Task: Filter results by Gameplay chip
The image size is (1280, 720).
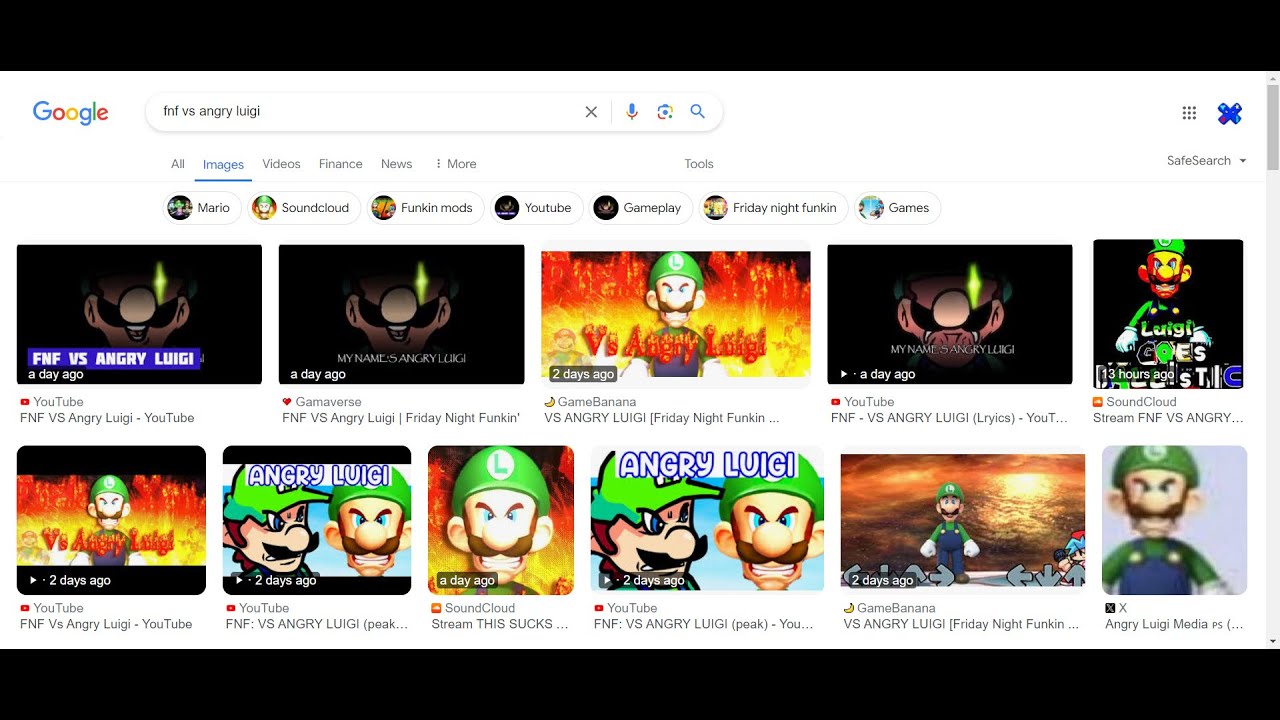Action: (x=640, y=208)
